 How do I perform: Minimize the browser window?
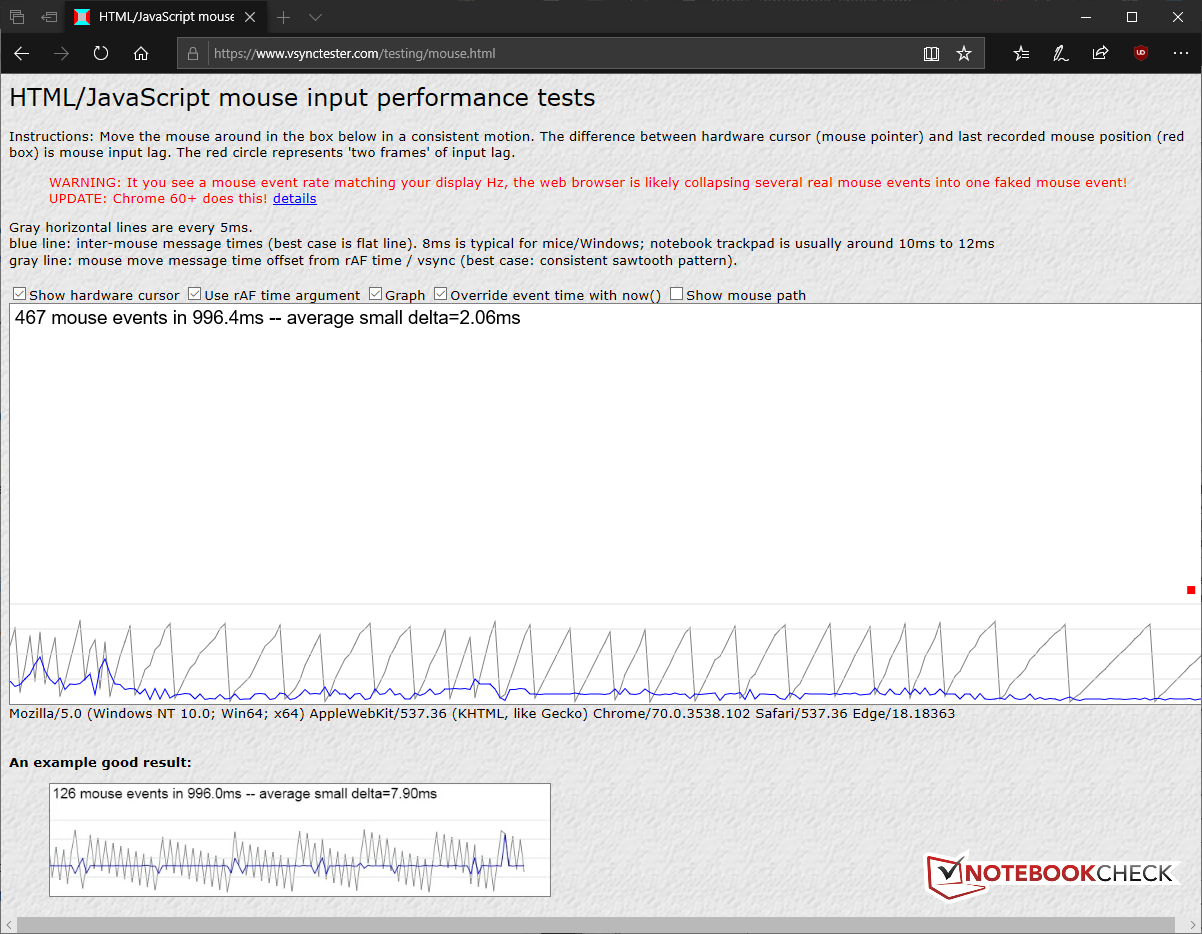(x=1085, y=17)
